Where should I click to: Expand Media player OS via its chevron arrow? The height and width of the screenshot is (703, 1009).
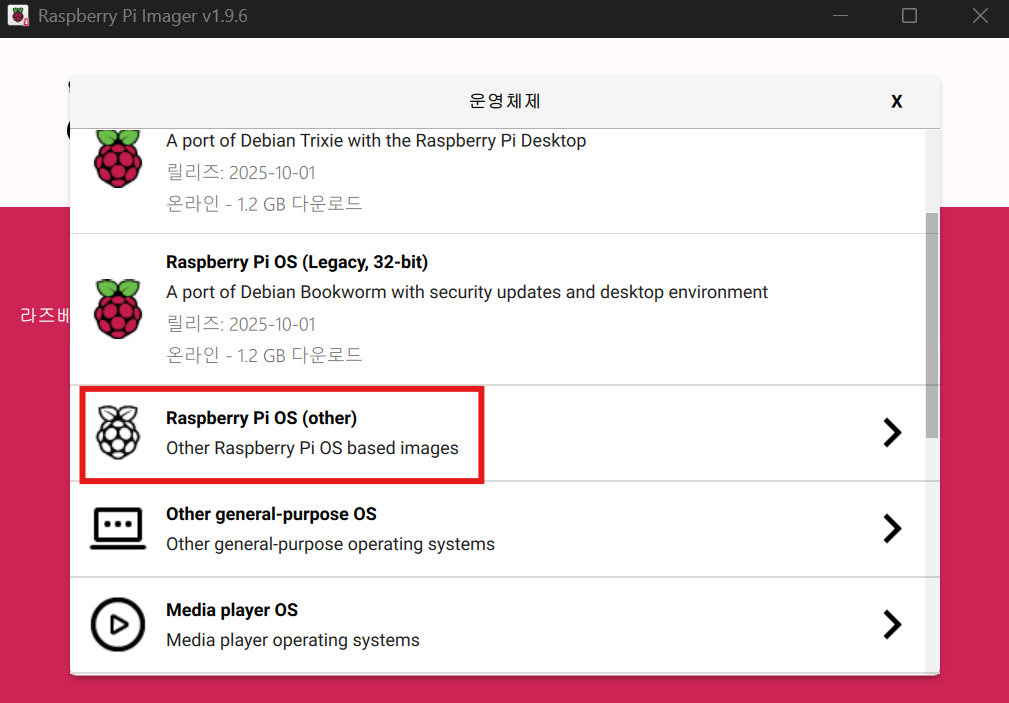point(892,624)
